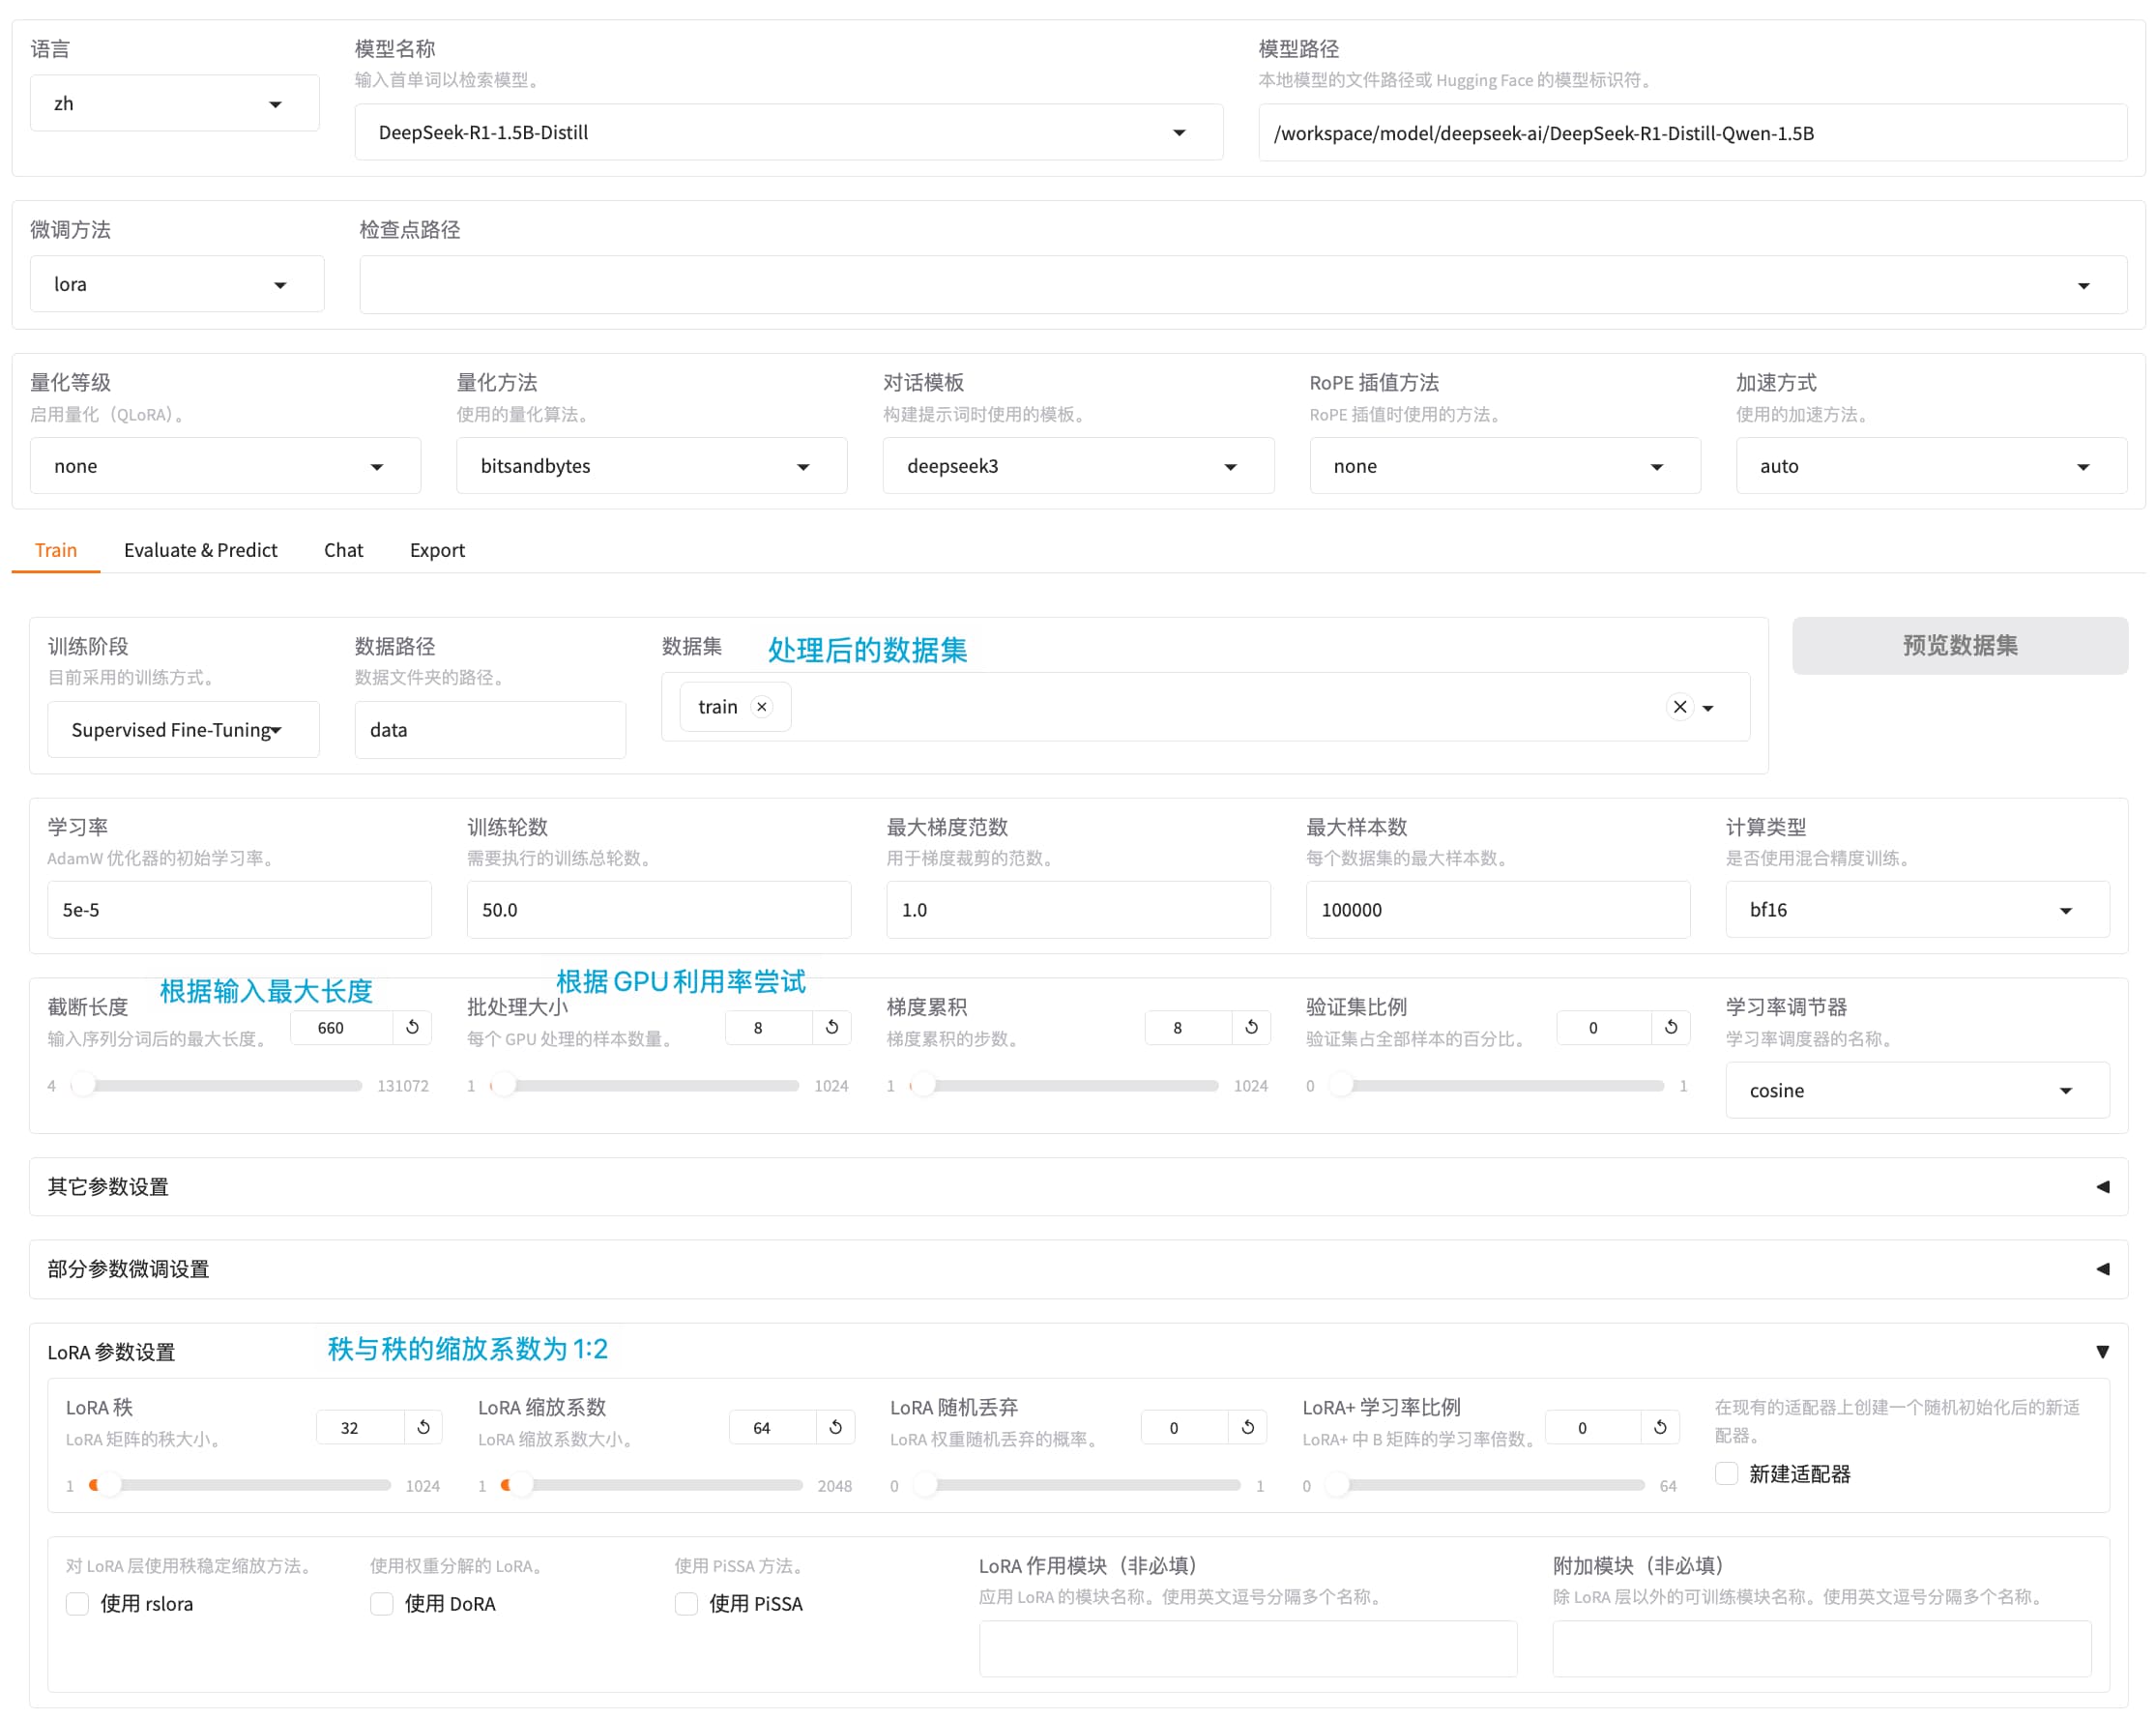The width and height of the screenshot is (2156, 1719).
Task: Remove the train dataset tag
Action: [x=762, y=707]
